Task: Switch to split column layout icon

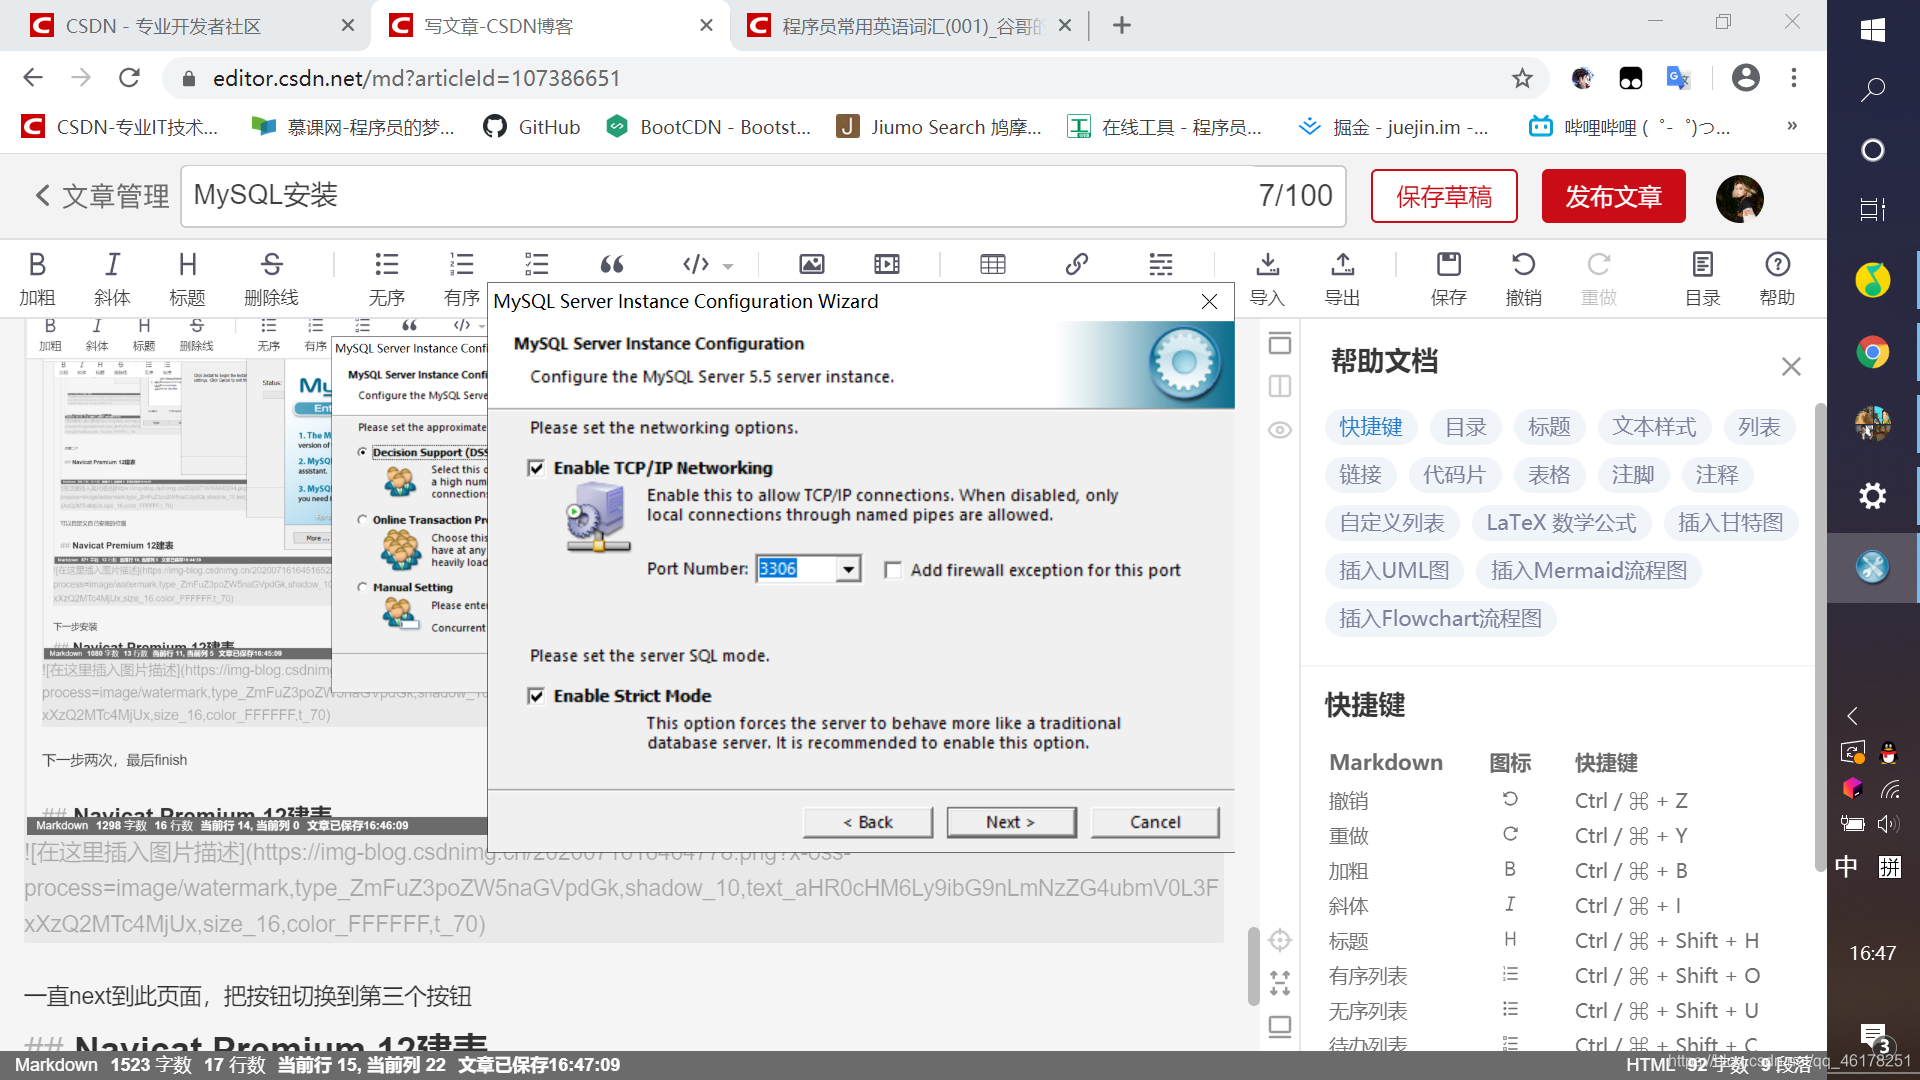Action: tap(1280, 386)
